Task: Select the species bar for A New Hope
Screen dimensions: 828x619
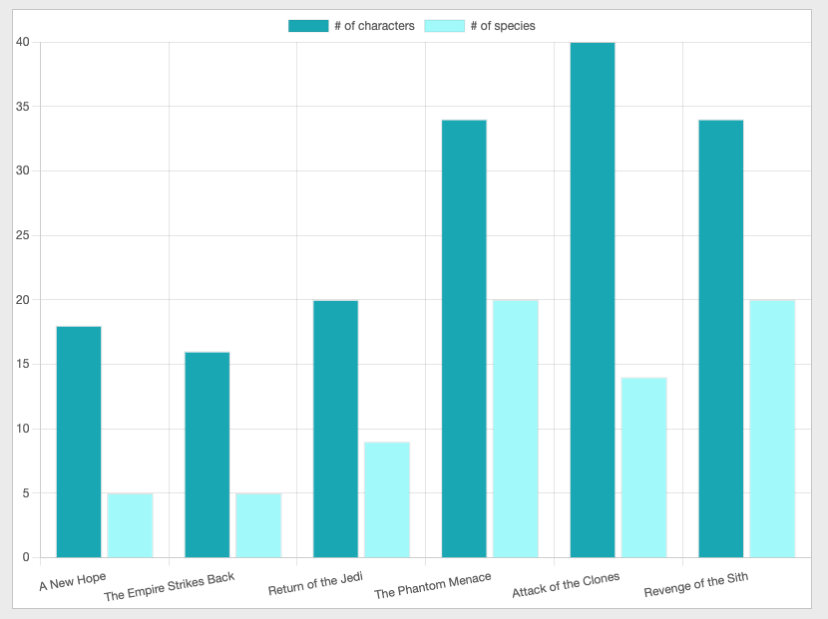Action: 130,525
